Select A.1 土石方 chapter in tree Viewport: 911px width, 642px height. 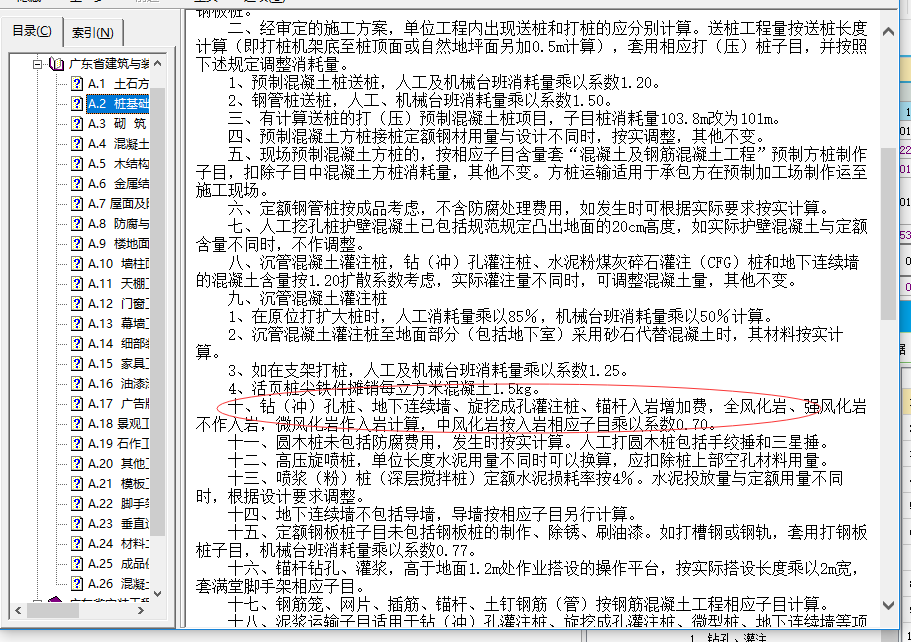coord(118,84)
